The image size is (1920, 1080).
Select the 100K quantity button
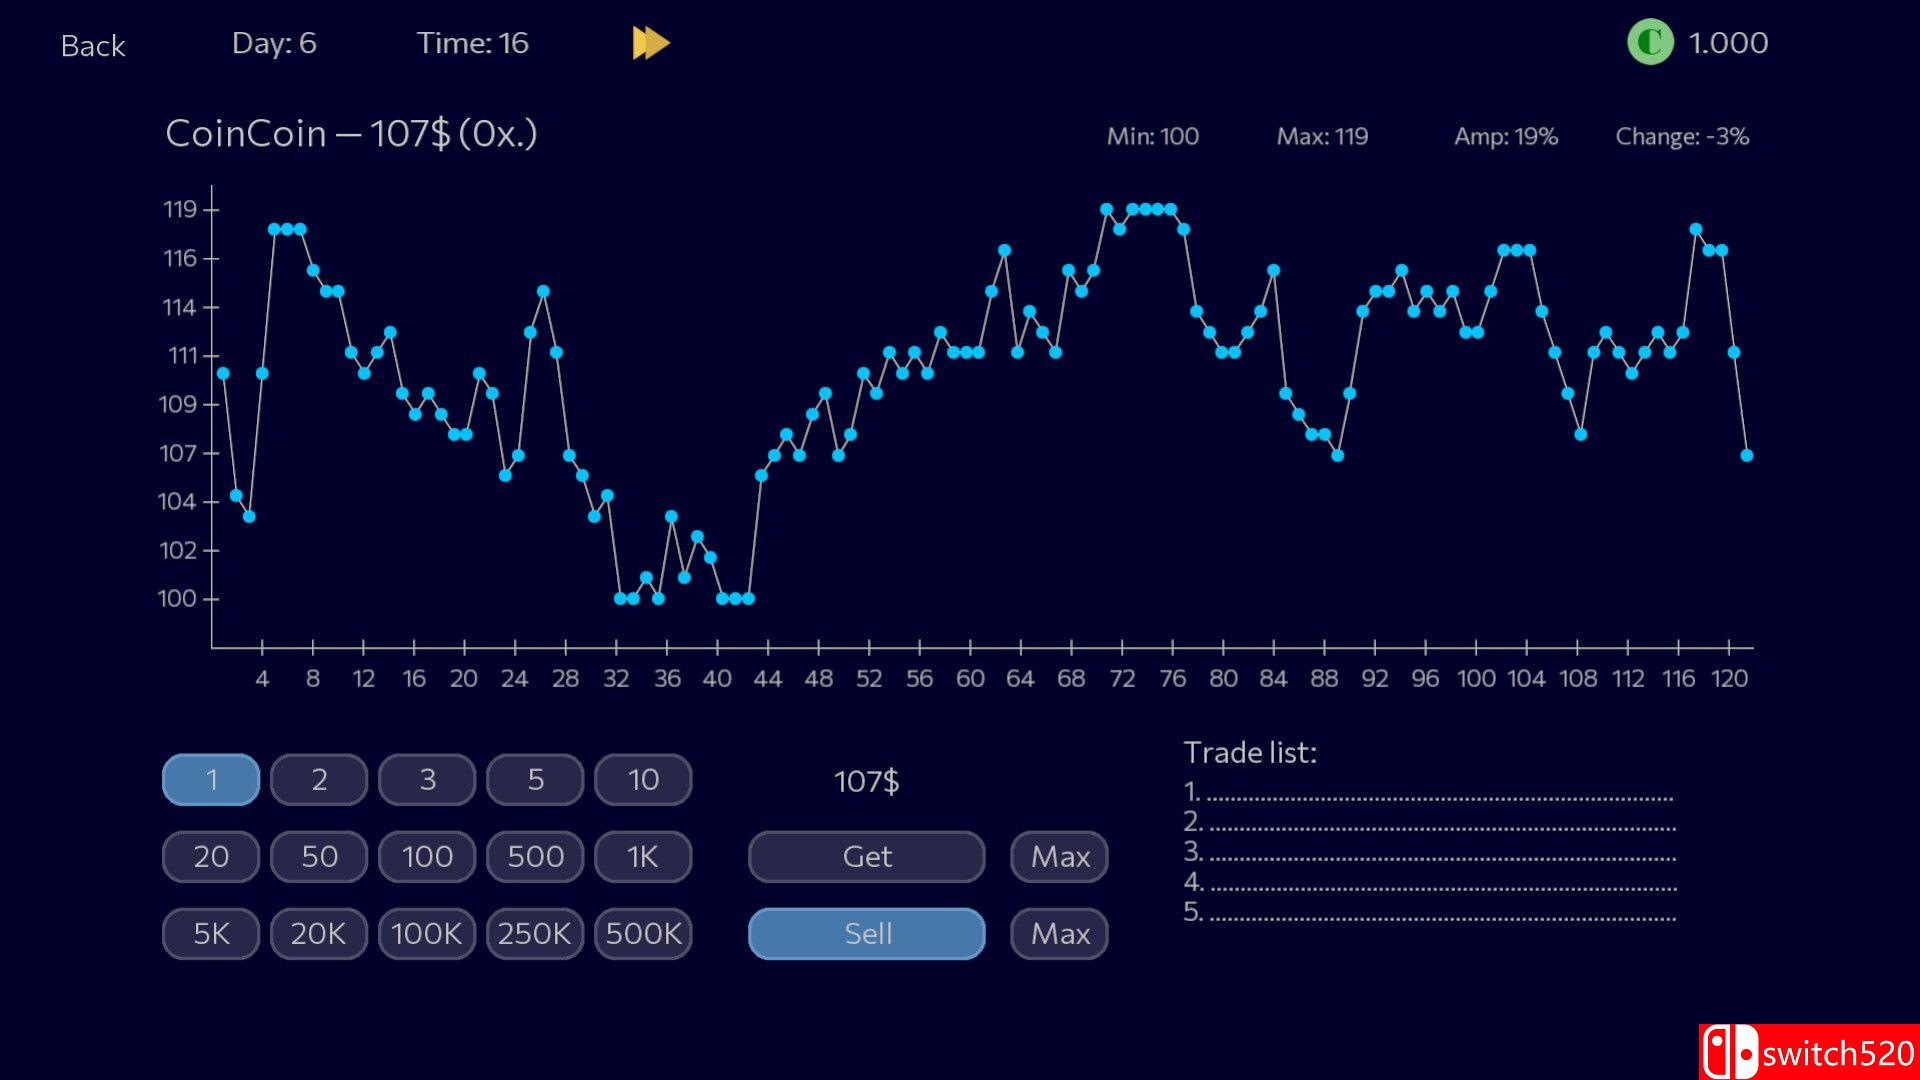tap(427, 934)
